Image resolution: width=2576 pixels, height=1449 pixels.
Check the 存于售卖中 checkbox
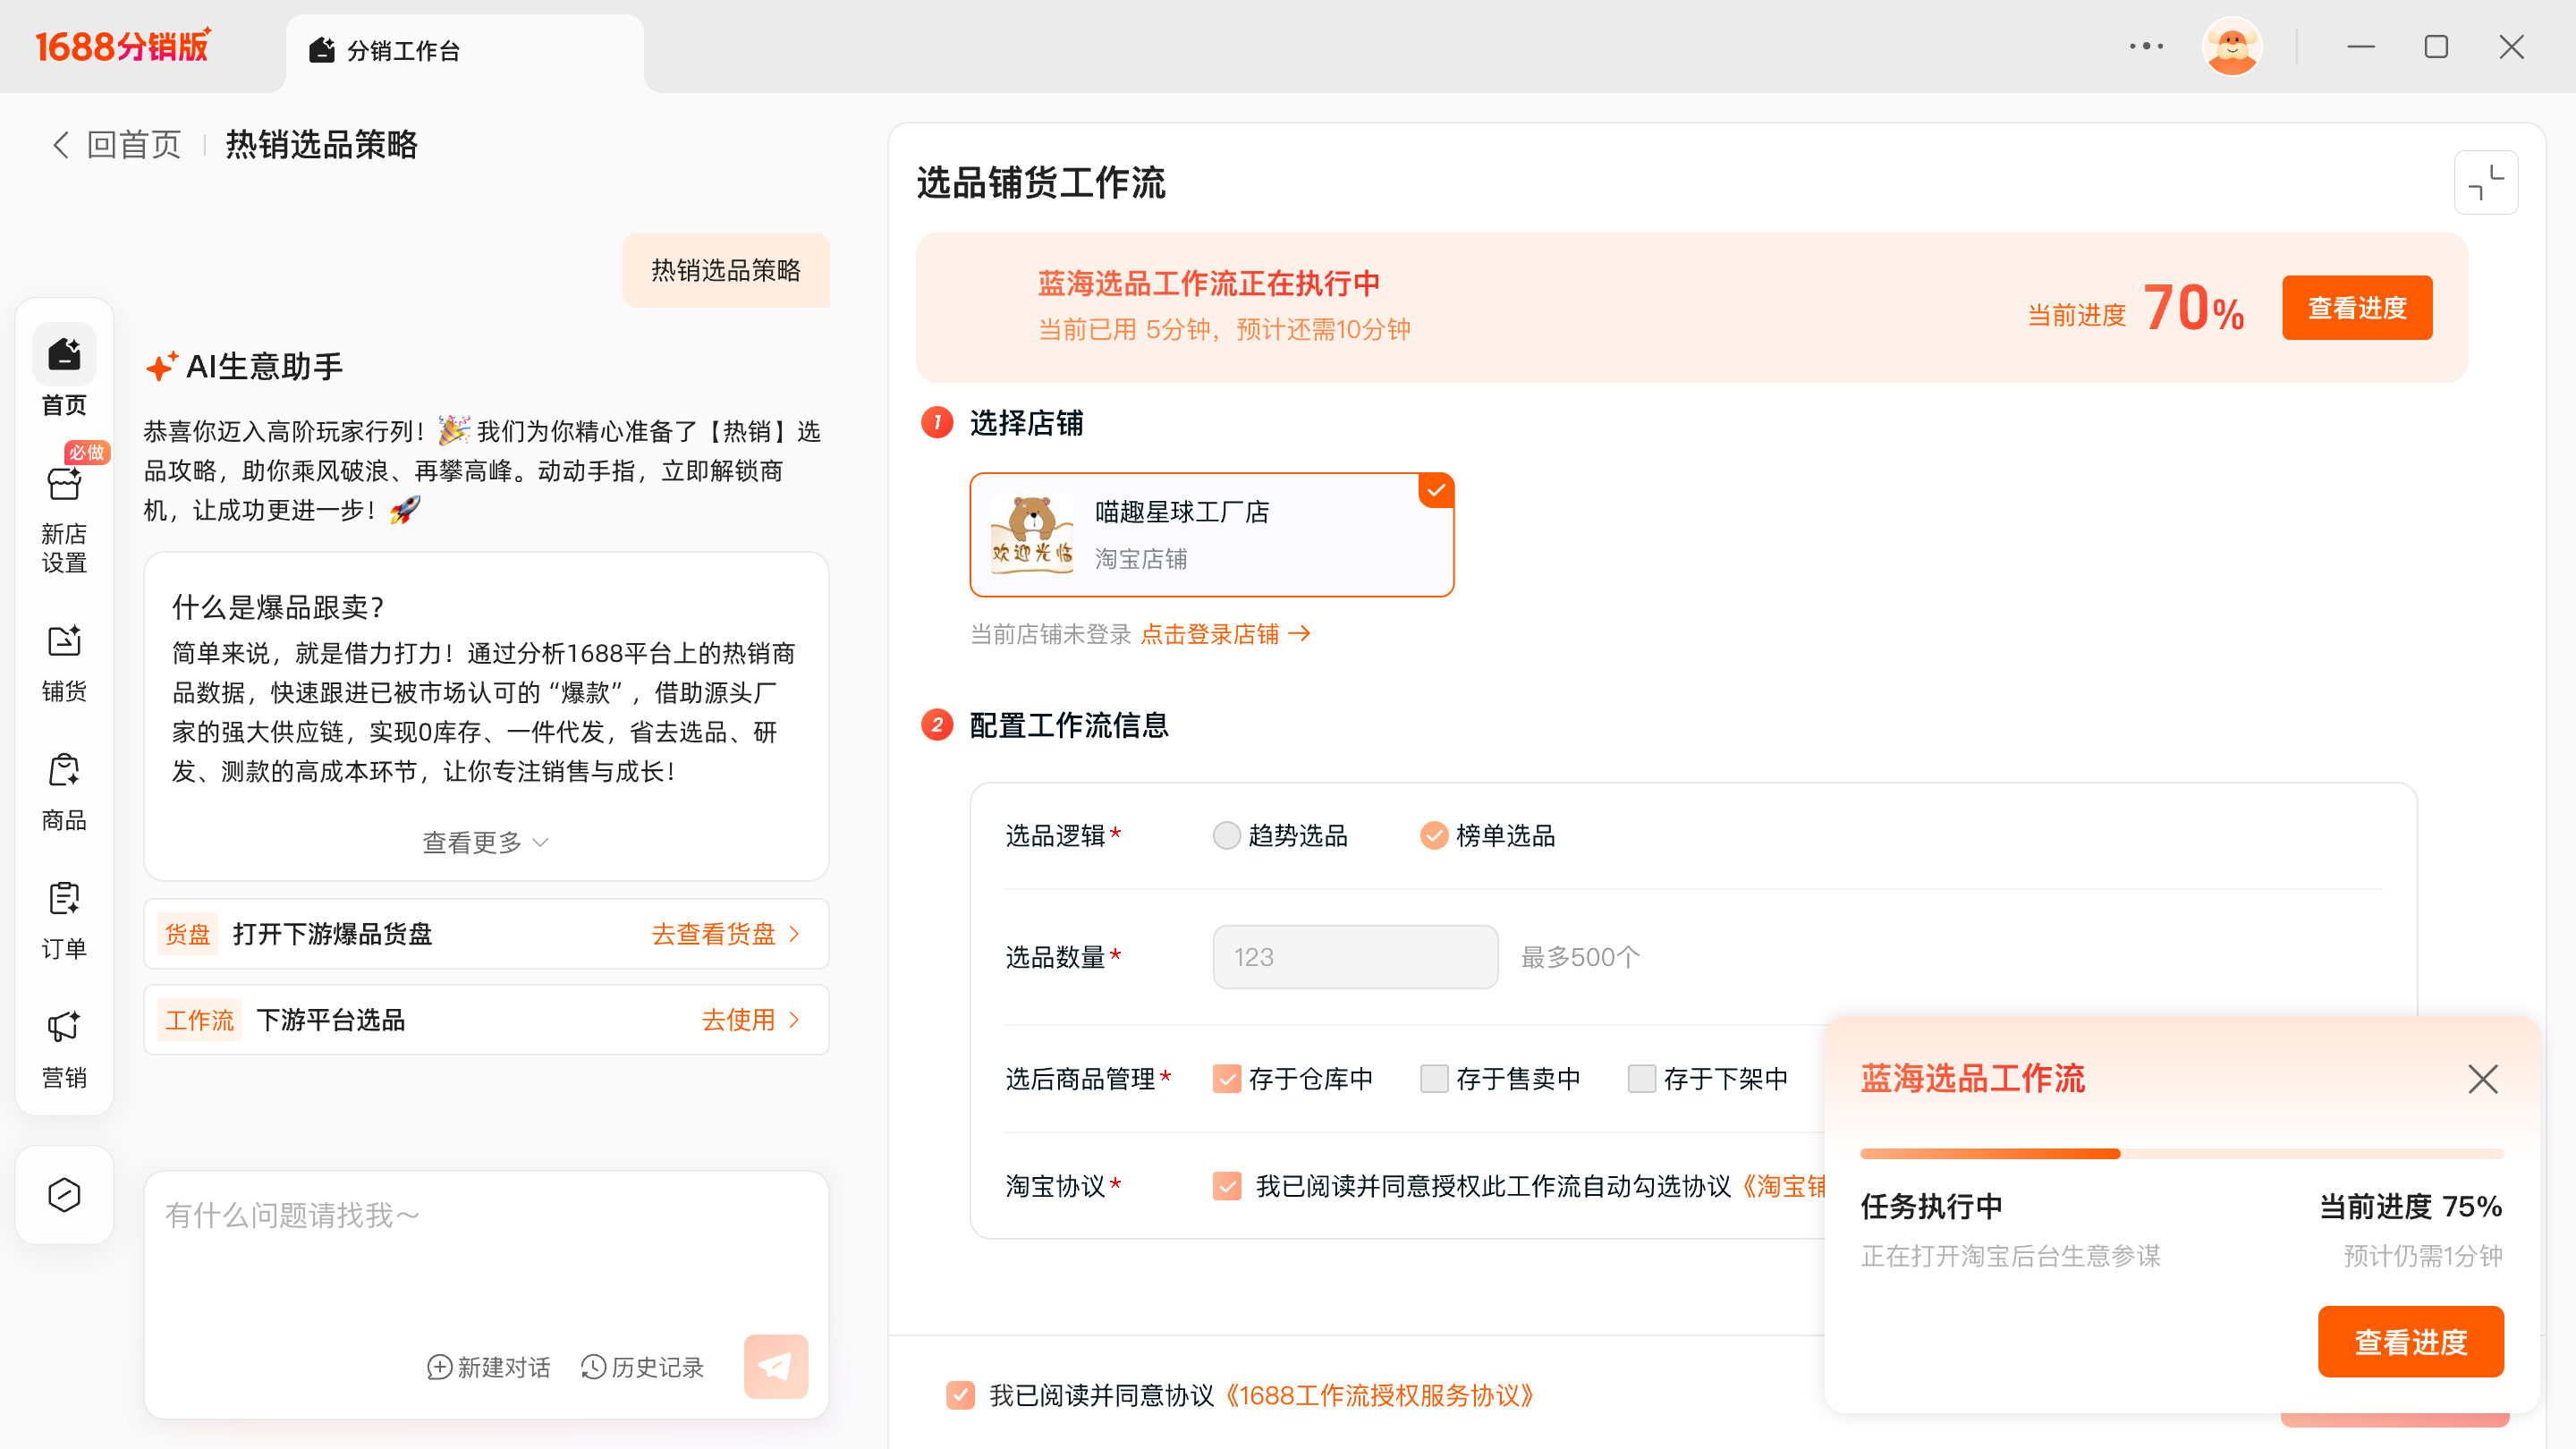1434,1079
